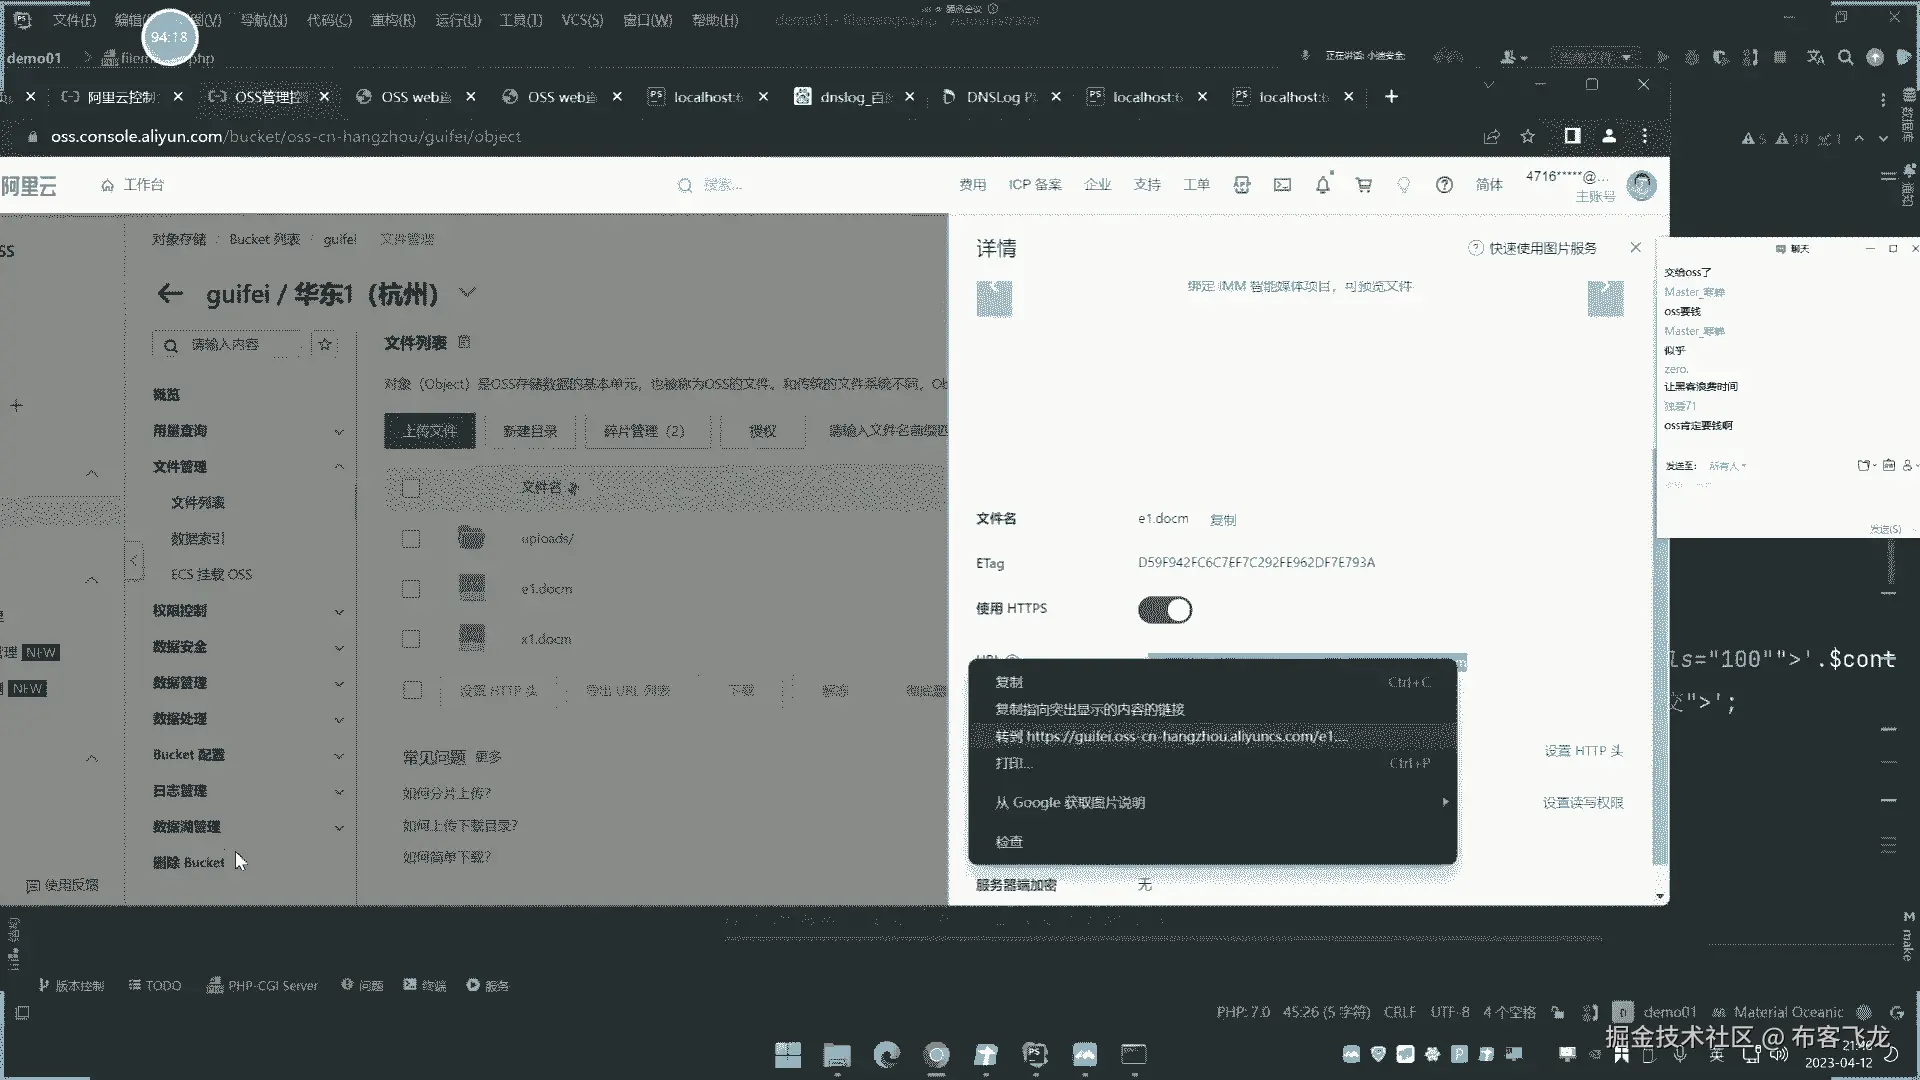The width and height of the screenshot is (1920, 1080).
Task: Check the box for e1.docm file
Action: (411, 589)
